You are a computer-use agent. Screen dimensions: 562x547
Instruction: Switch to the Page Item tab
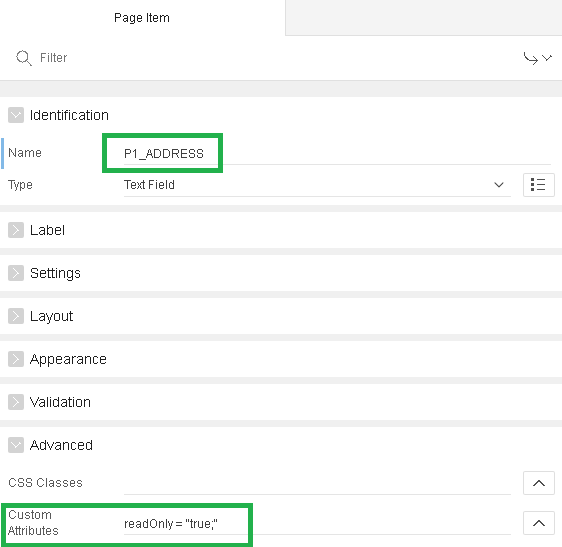pos(142,18)
